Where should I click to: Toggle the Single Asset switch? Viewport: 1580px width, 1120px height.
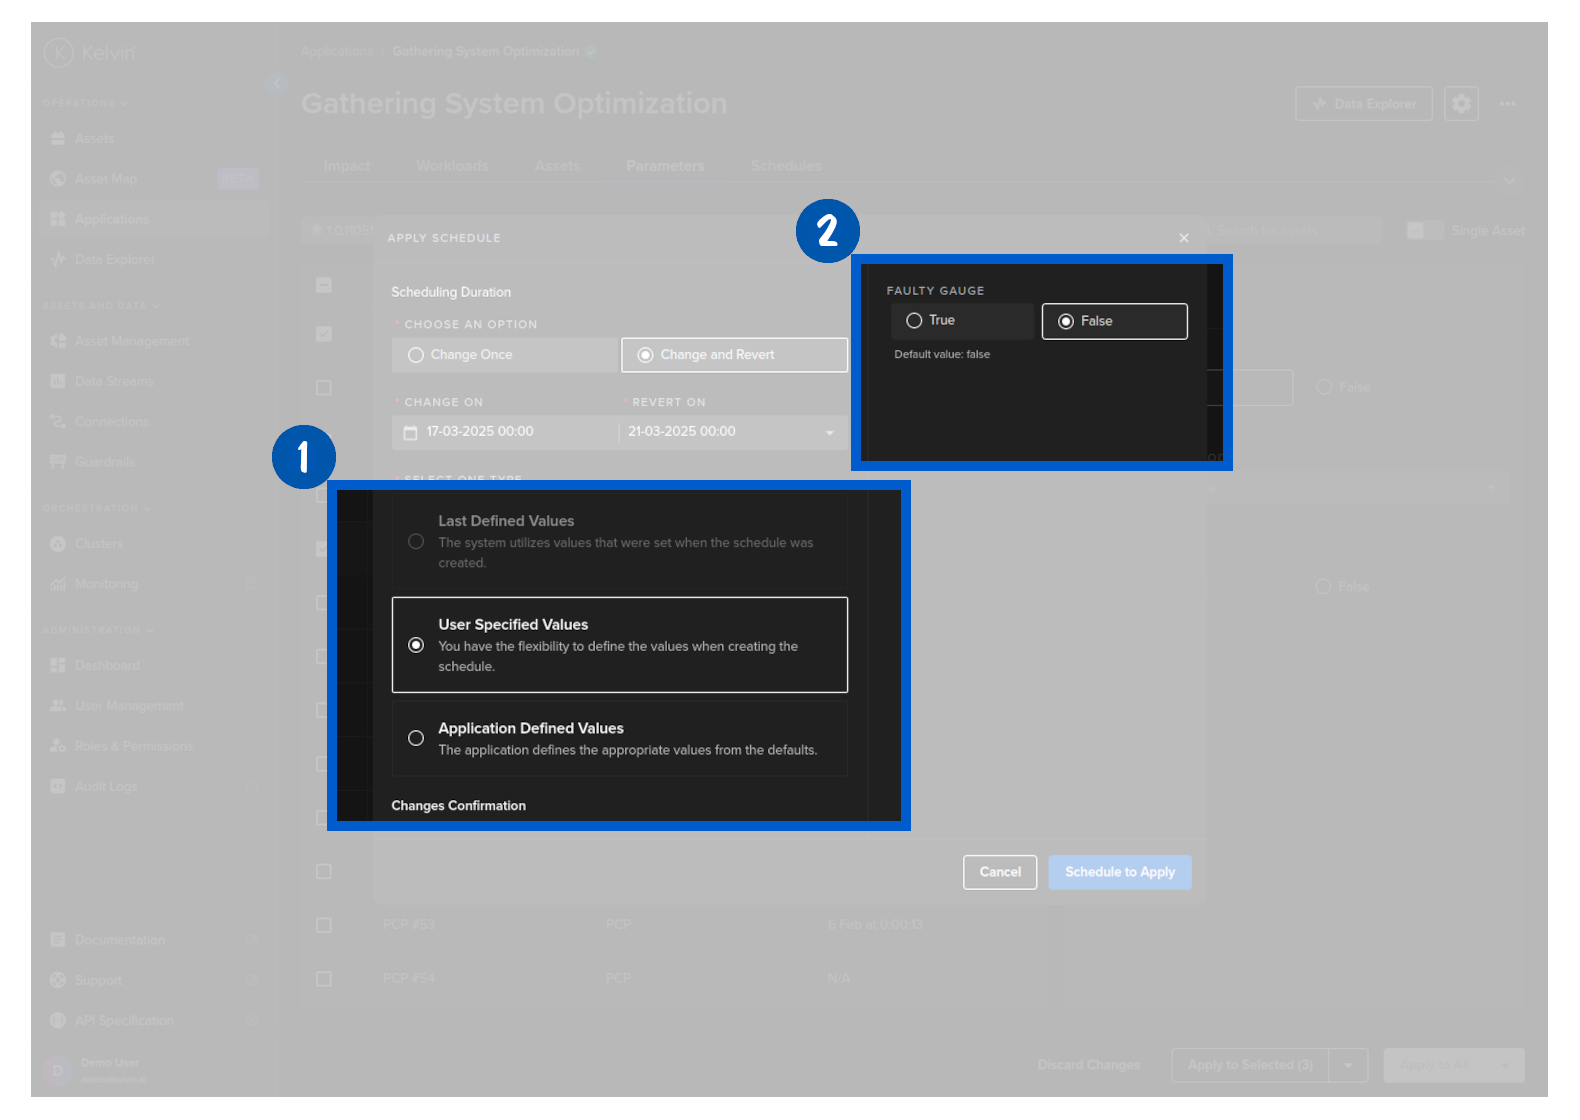click(x=1423, y=231)
